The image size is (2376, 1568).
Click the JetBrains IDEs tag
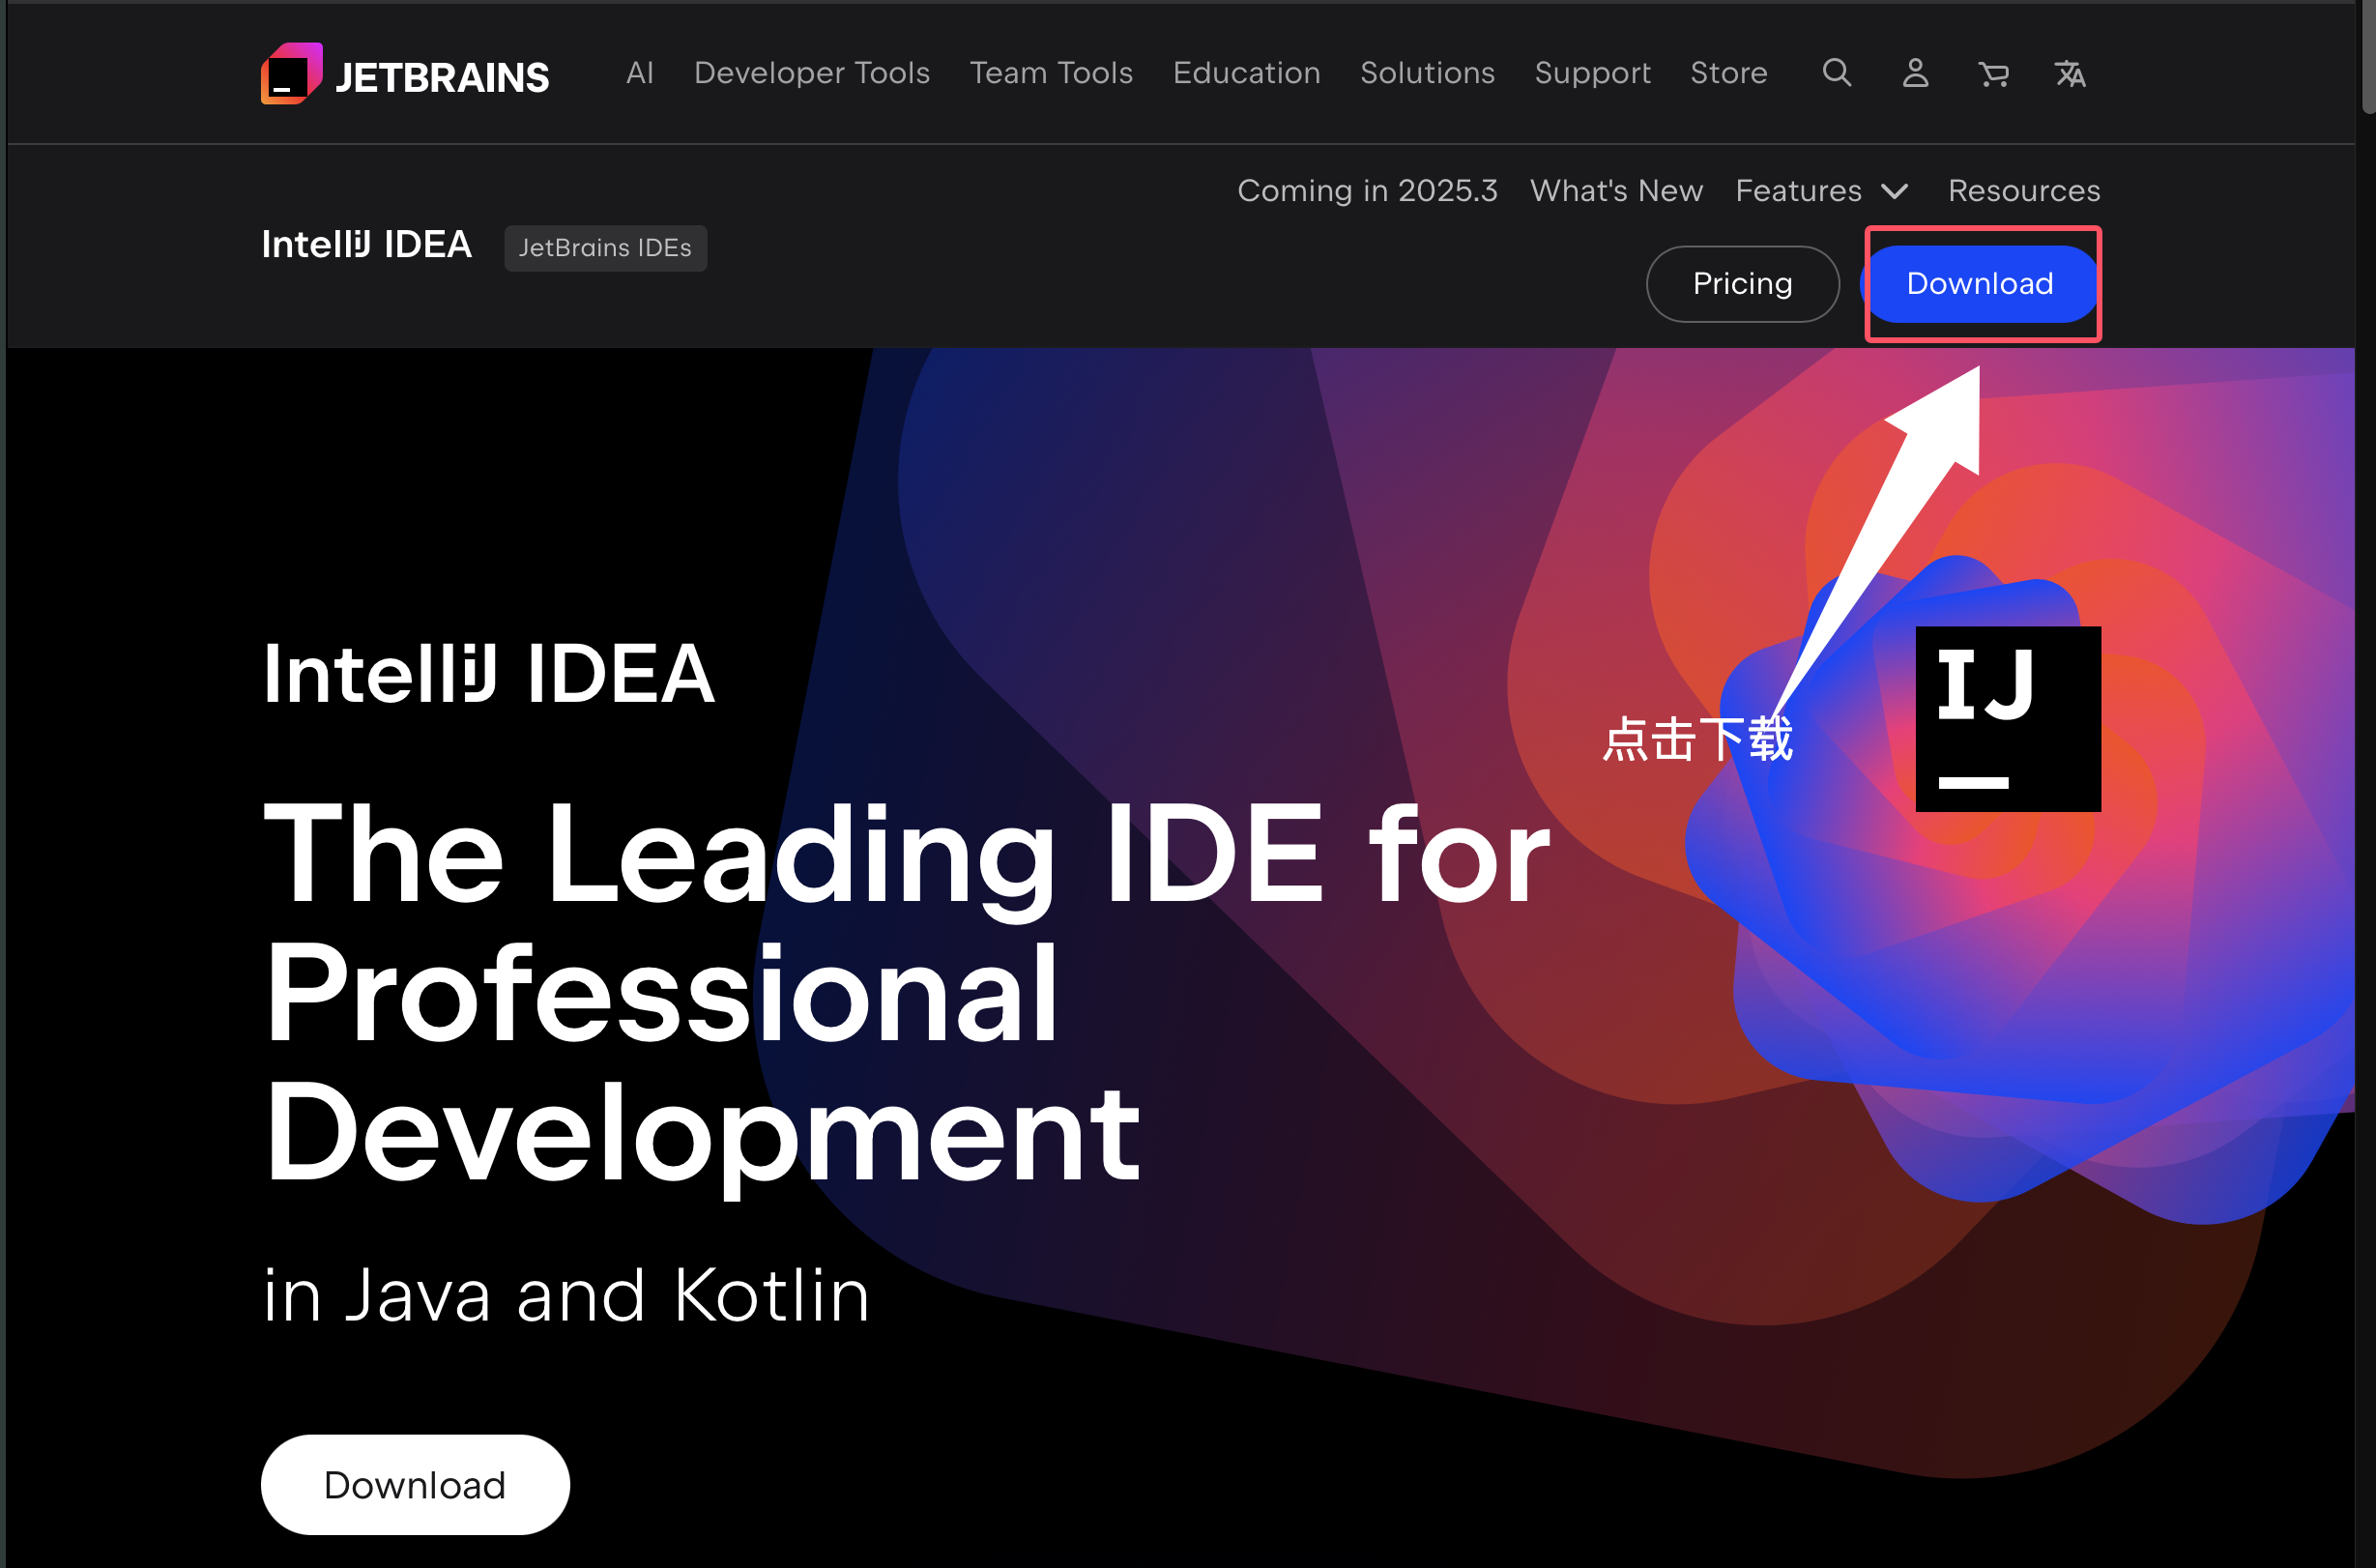point(605,248)
